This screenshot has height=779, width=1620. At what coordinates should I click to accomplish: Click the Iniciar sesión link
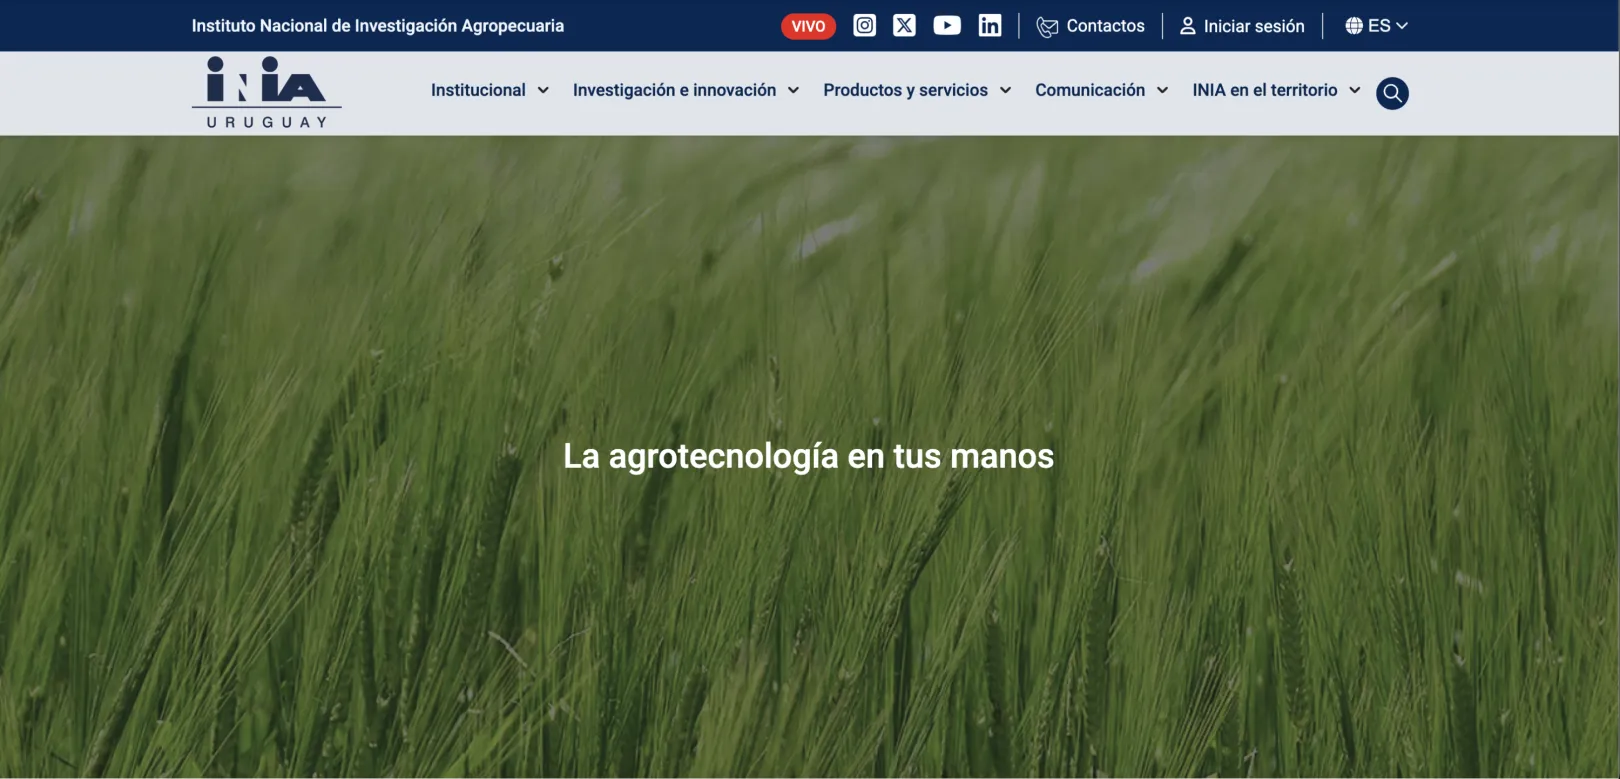click(x=1253, y=26)
